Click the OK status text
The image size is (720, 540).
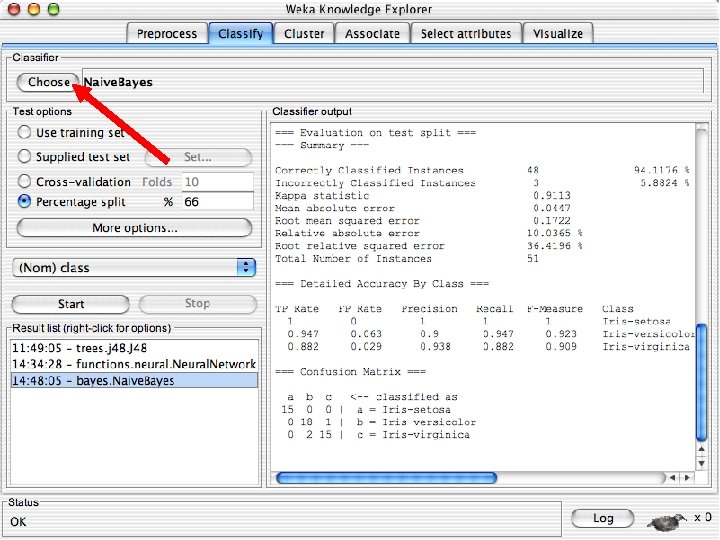18,522
